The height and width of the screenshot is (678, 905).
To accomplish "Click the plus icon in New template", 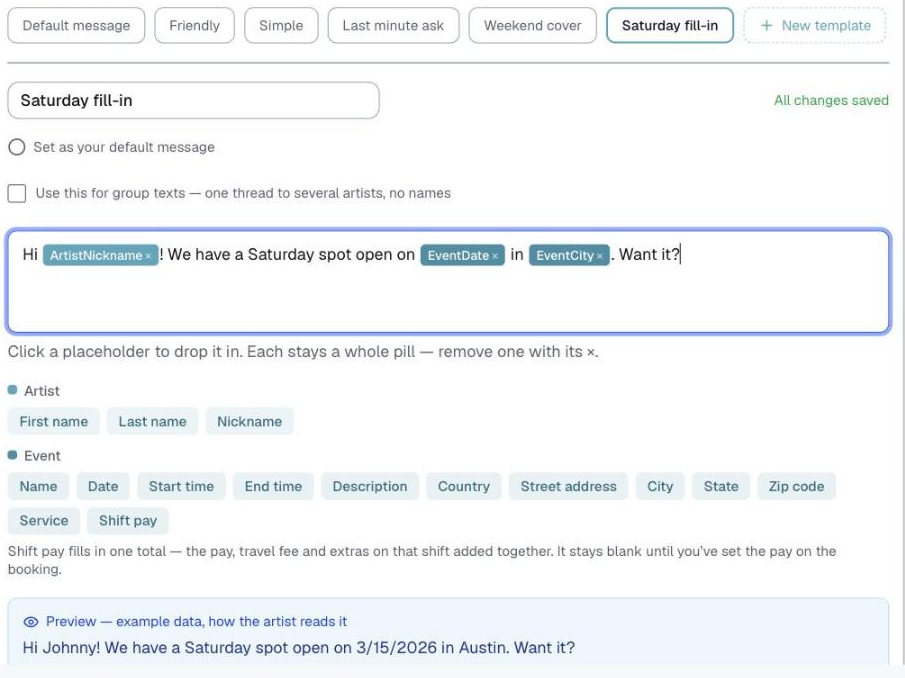I will 766,25.
